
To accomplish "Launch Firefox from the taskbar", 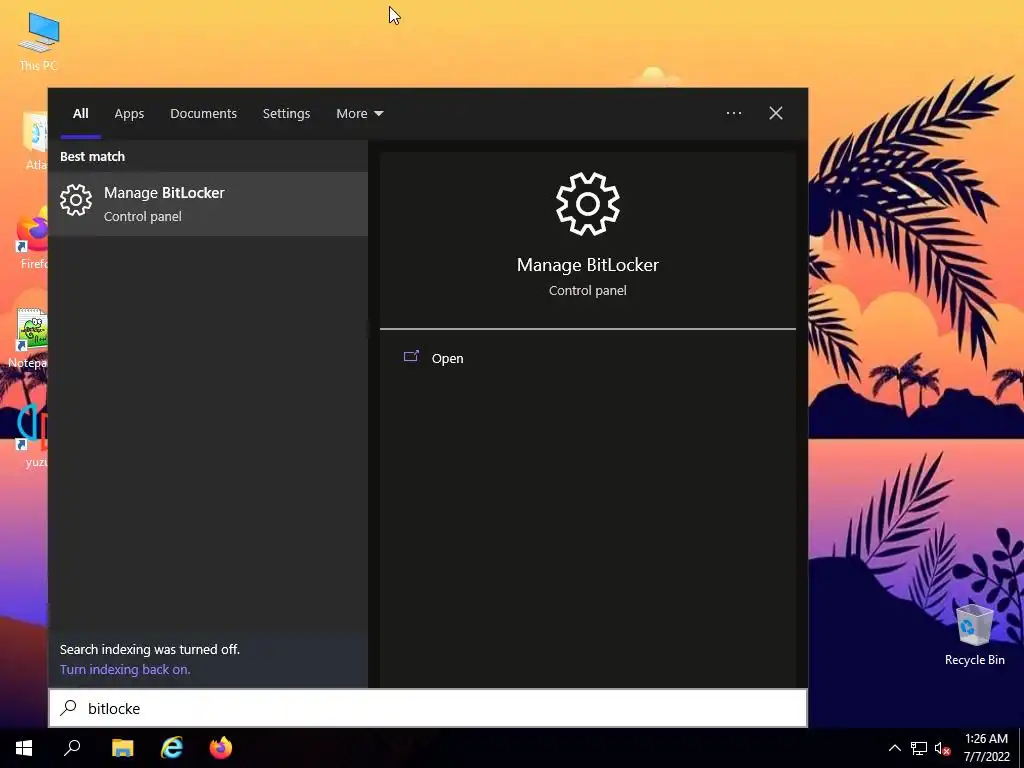I will [221, 748].
